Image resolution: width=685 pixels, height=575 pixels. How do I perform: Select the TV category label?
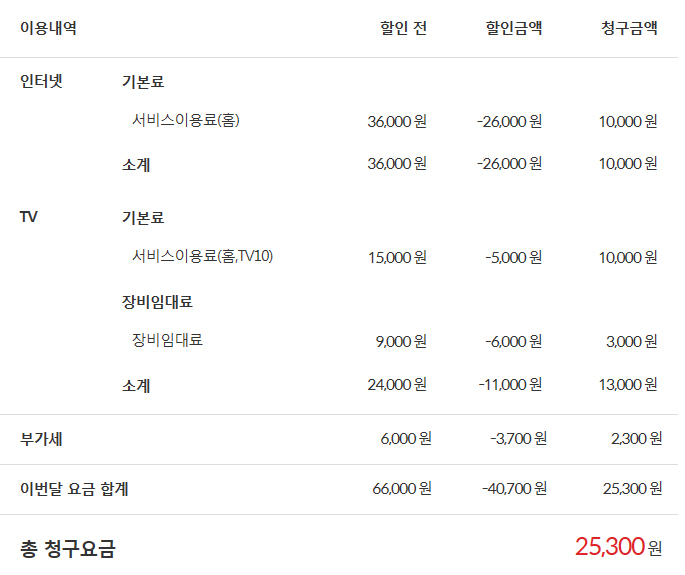[28, 216]
